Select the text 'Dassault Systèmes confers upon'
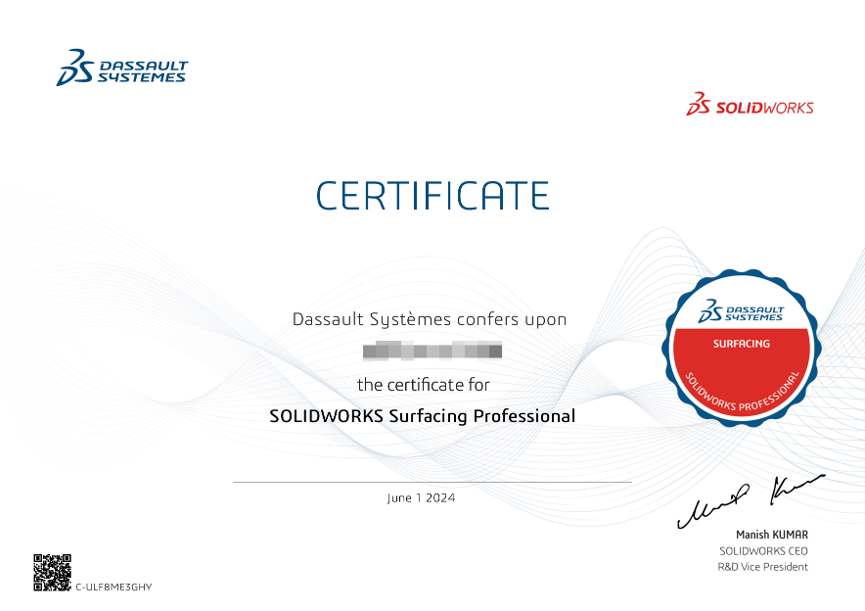This screenshot has width=865, height=611. click(429, 319)
